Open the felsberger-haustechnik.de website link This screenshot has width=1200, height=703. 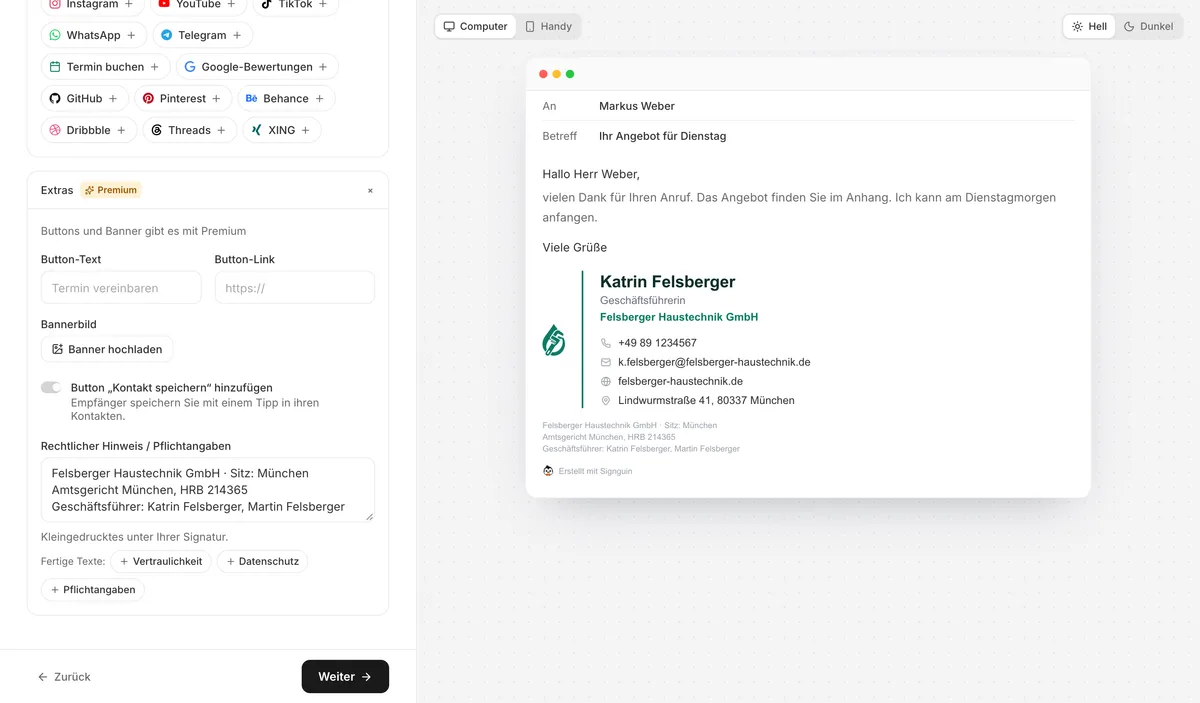coord(680,381)
